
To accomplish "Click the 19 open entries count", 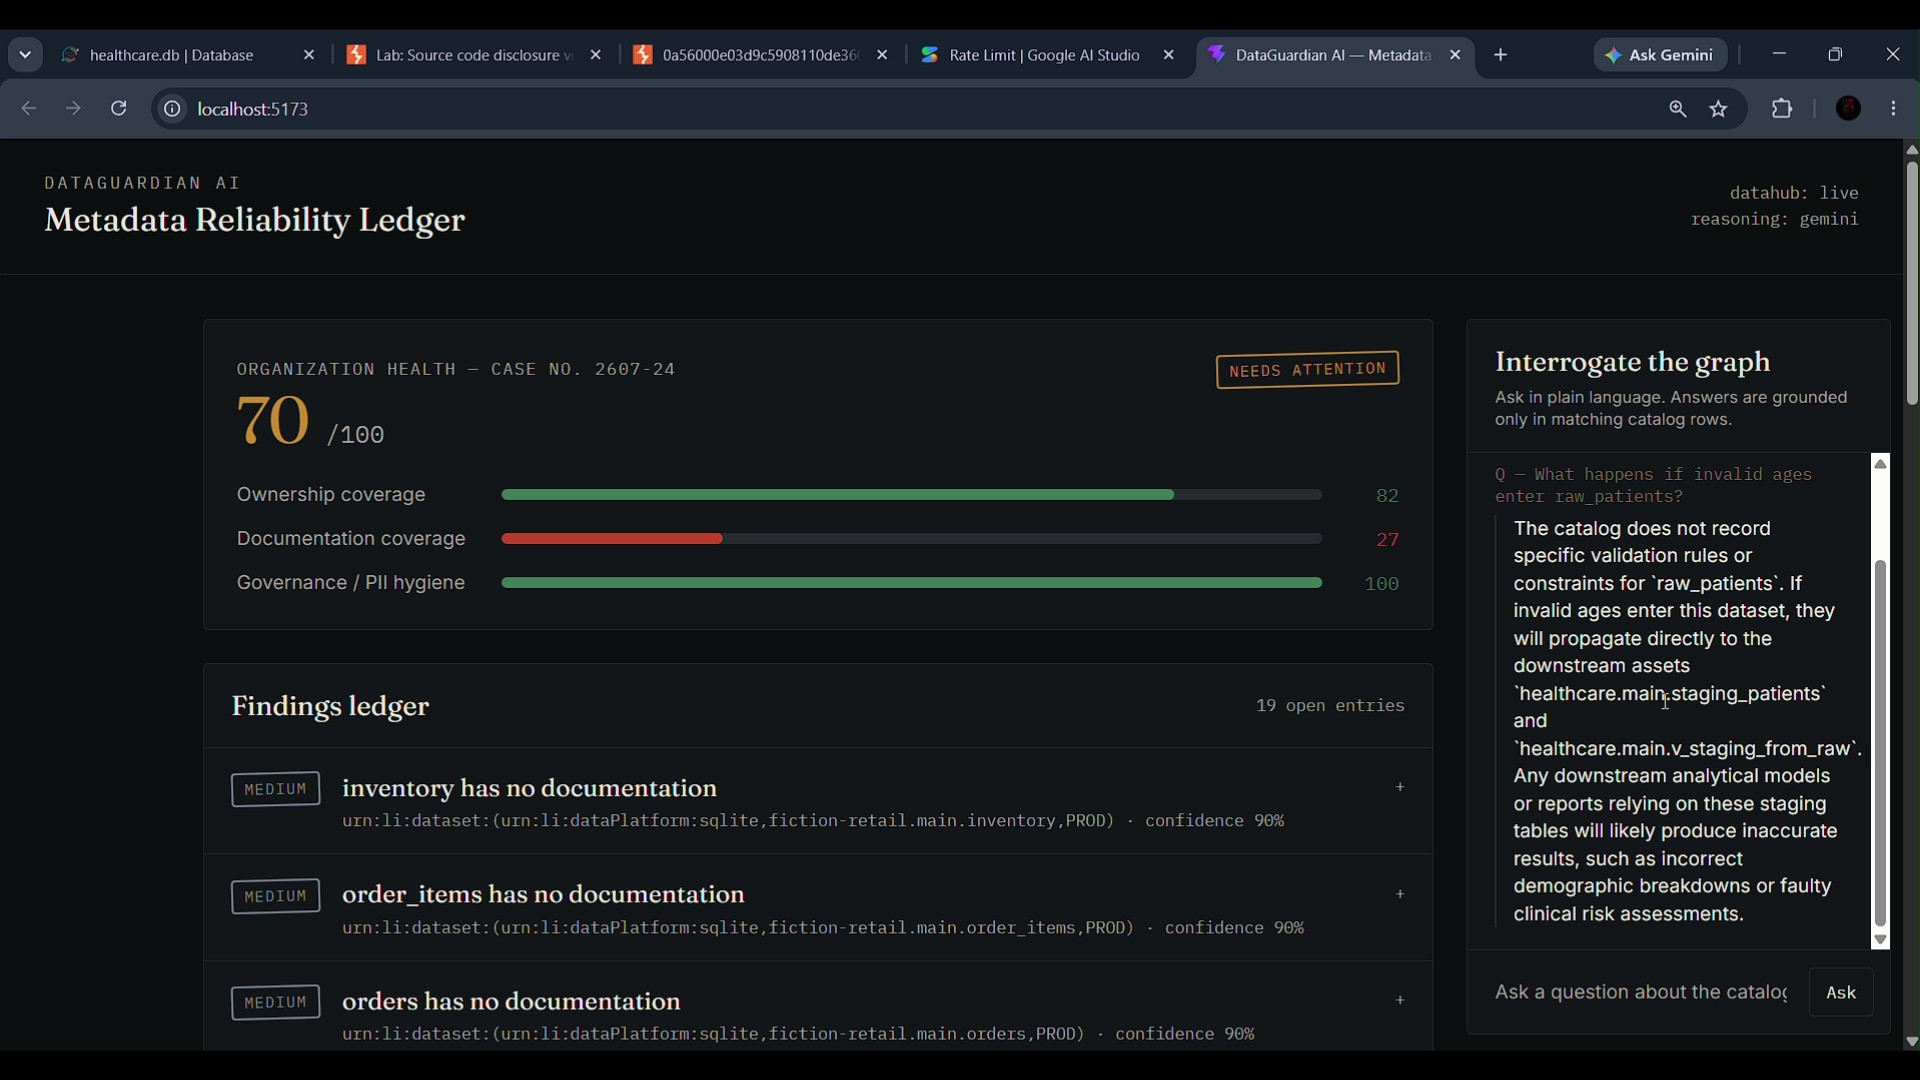I will [1330, 707].
